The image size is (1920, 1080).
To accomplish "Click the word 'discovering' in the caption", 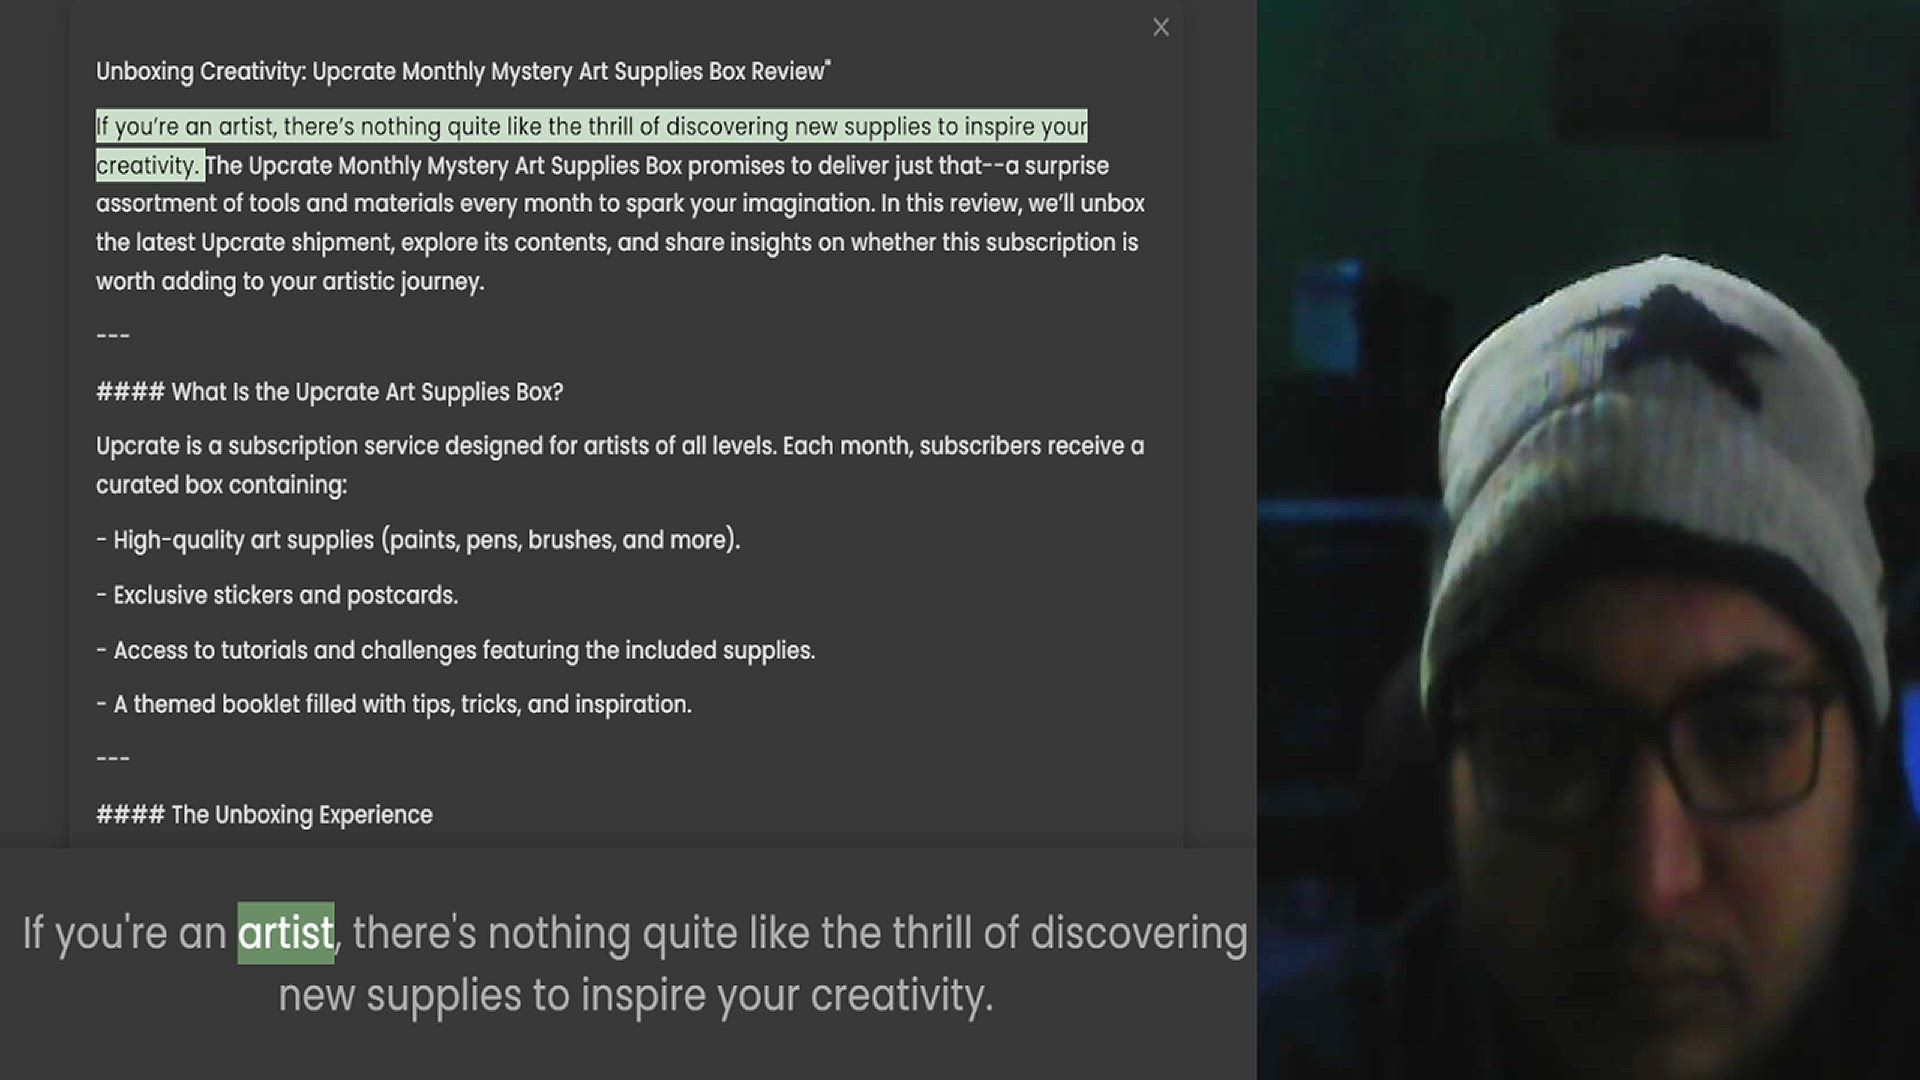I will 1138,933.
